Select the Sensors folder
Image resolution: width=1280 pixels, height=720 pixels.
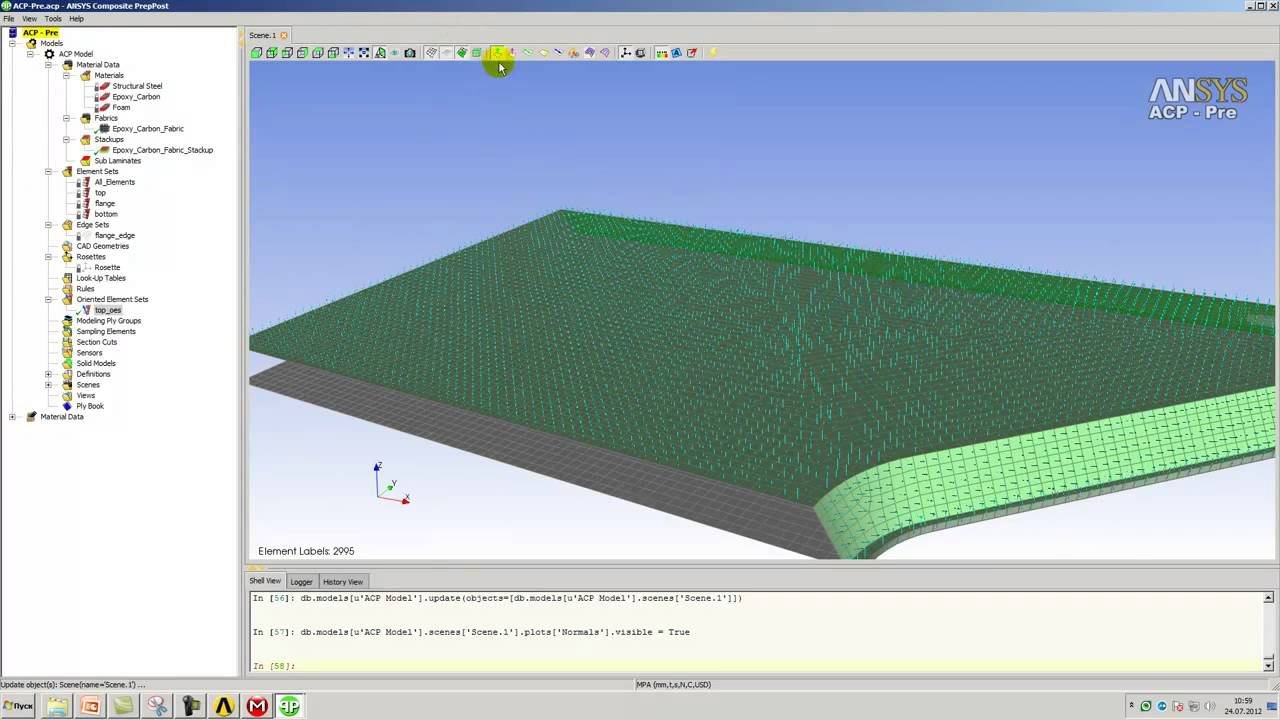coord(89,353)
